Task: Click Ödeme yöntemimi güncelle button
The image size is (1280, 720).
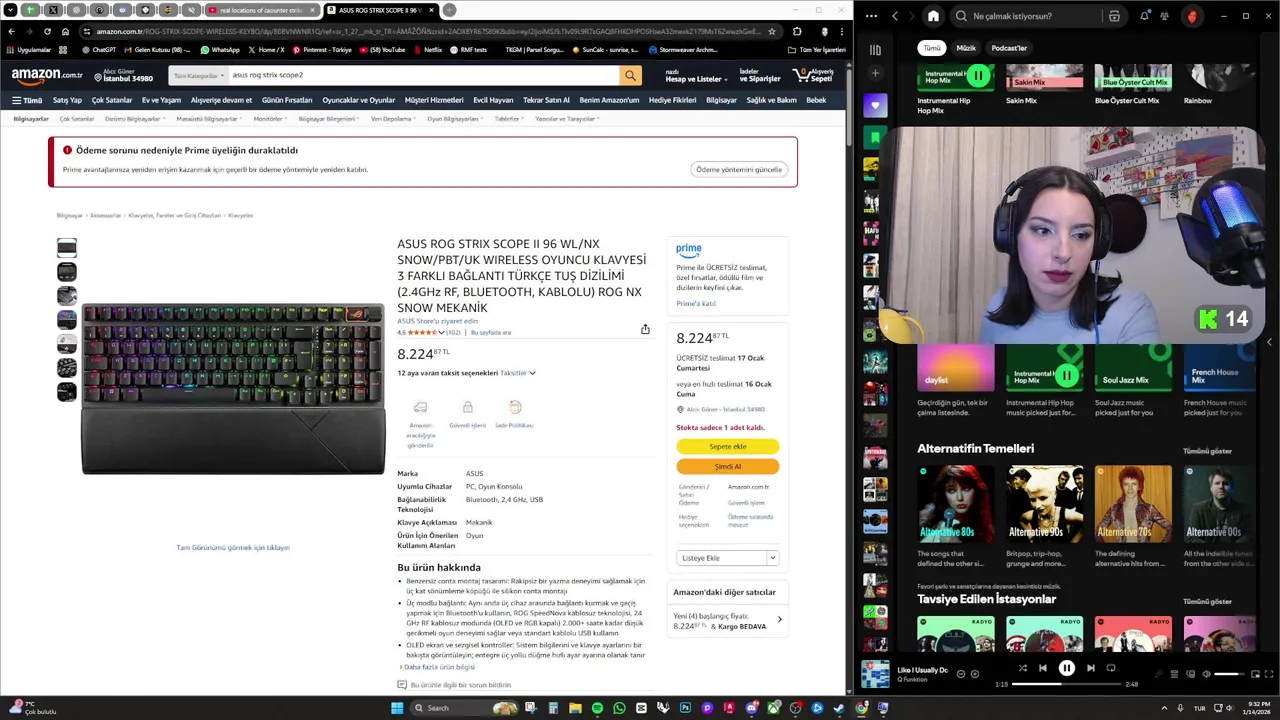Action: (x=739, y=170)
